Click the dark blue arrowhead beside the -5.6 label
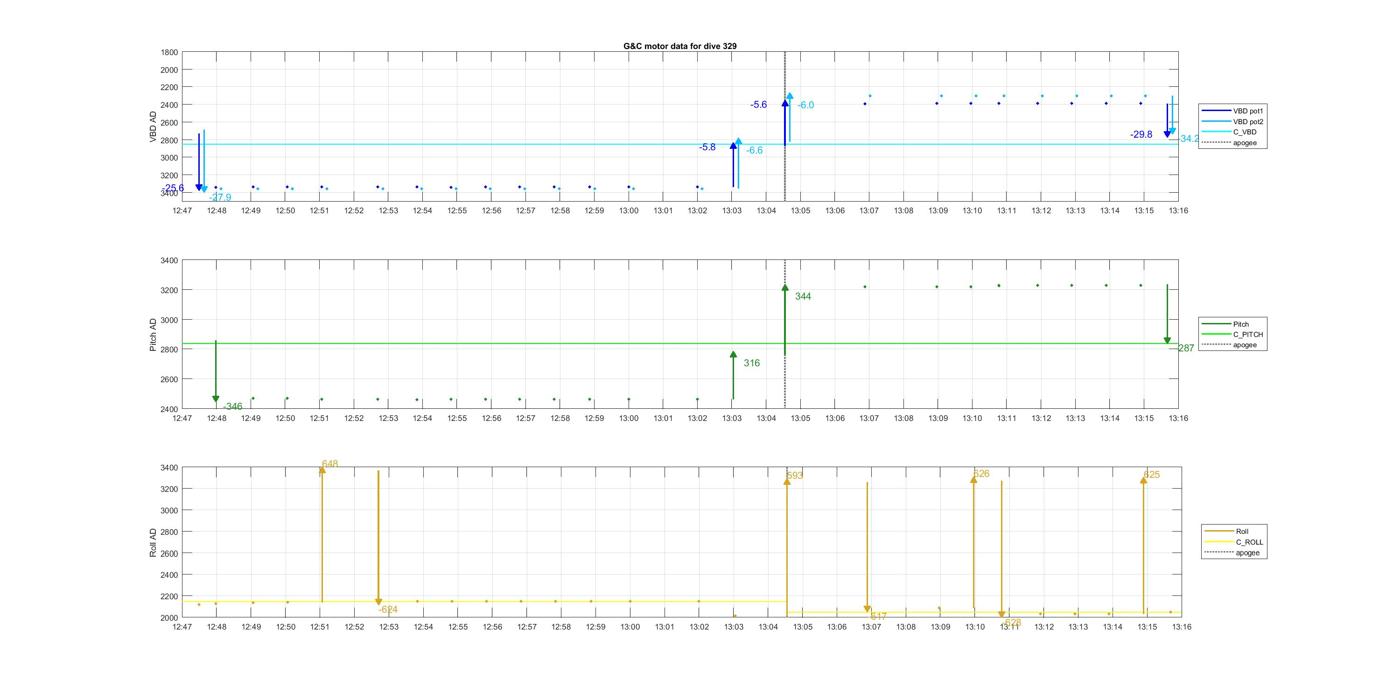The width and height of the screenshot is (1400, 693). pos(785,102)
